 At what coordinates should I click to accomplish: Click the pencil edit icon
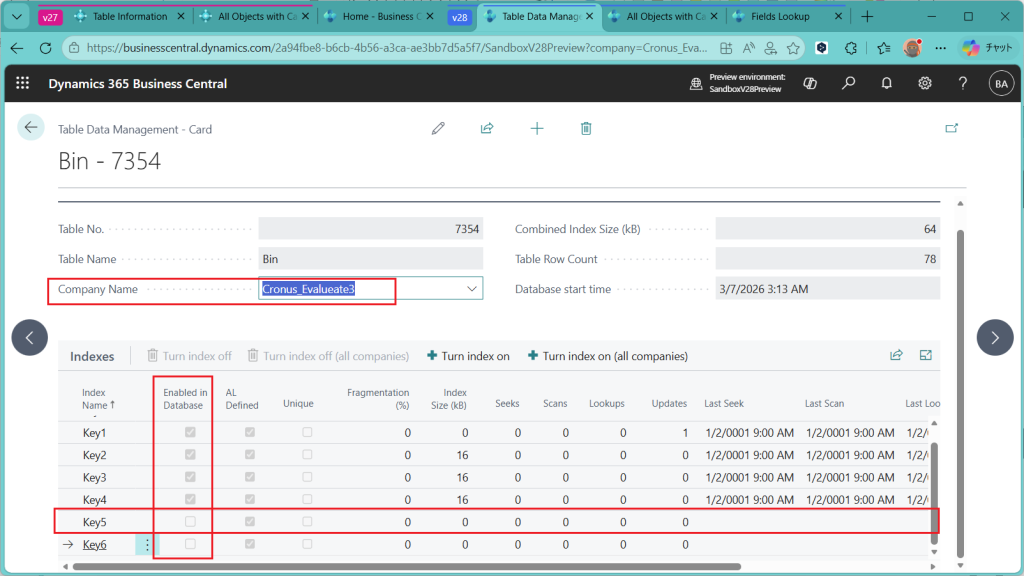[438, 128]
